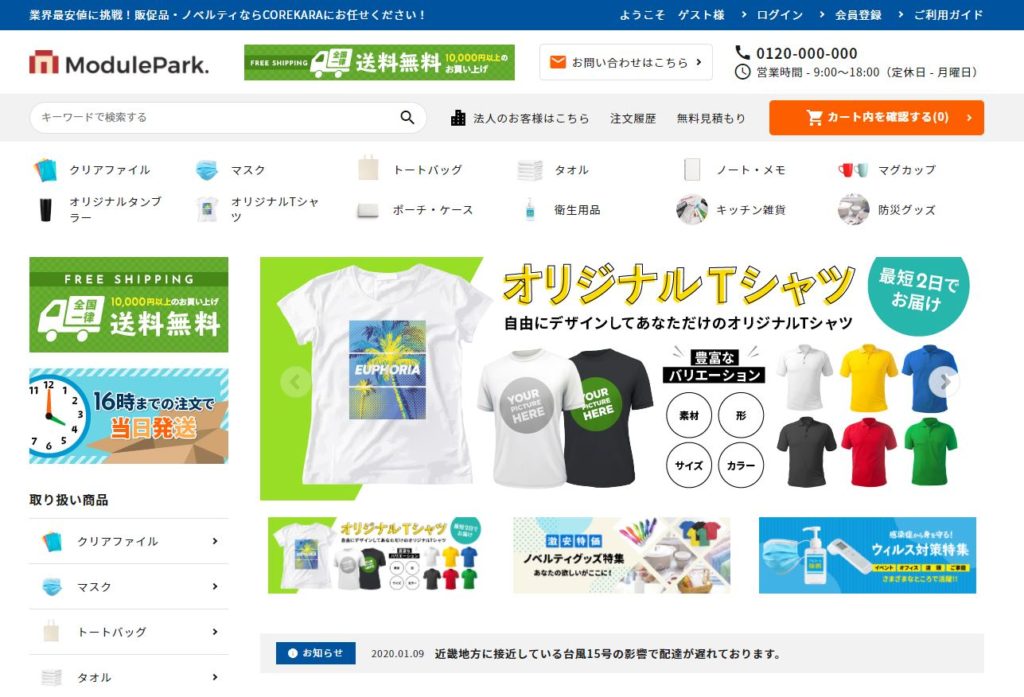Click the カート内を確認する button
The height and width of the screenshot is (697, 1024).
[x=876, y=118]
